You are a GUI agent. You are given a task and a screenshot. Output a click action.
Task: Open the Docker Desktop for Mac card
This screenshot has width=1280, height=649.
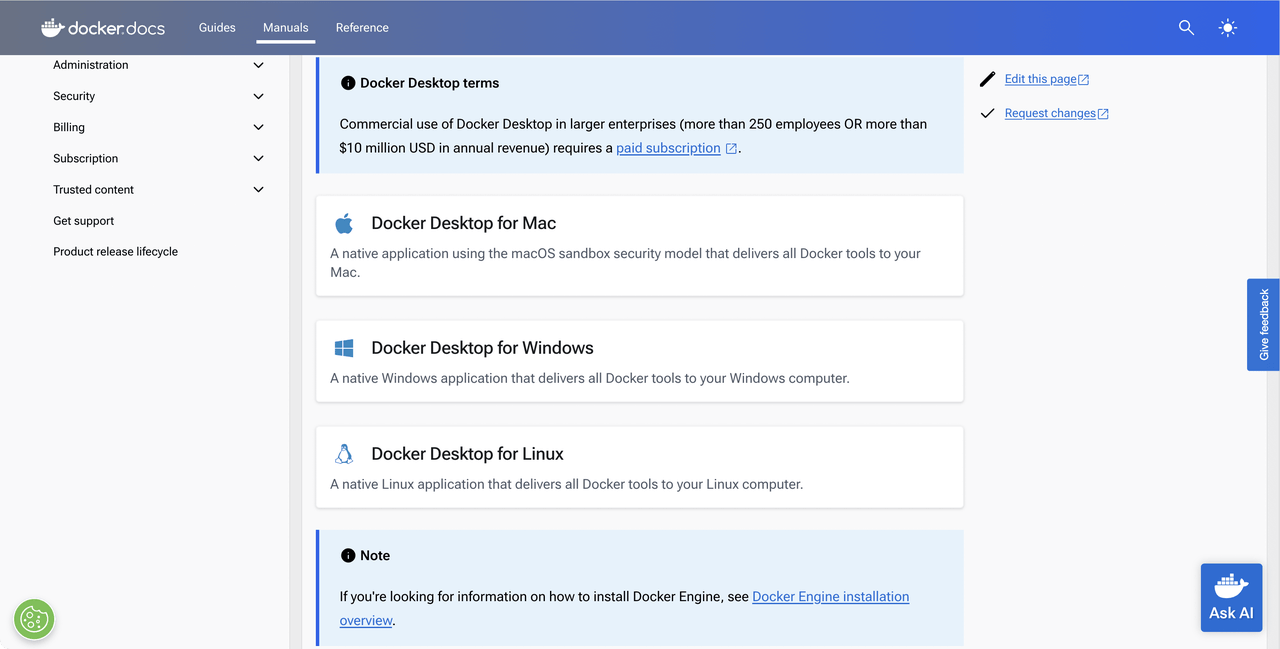coord(639,245)
